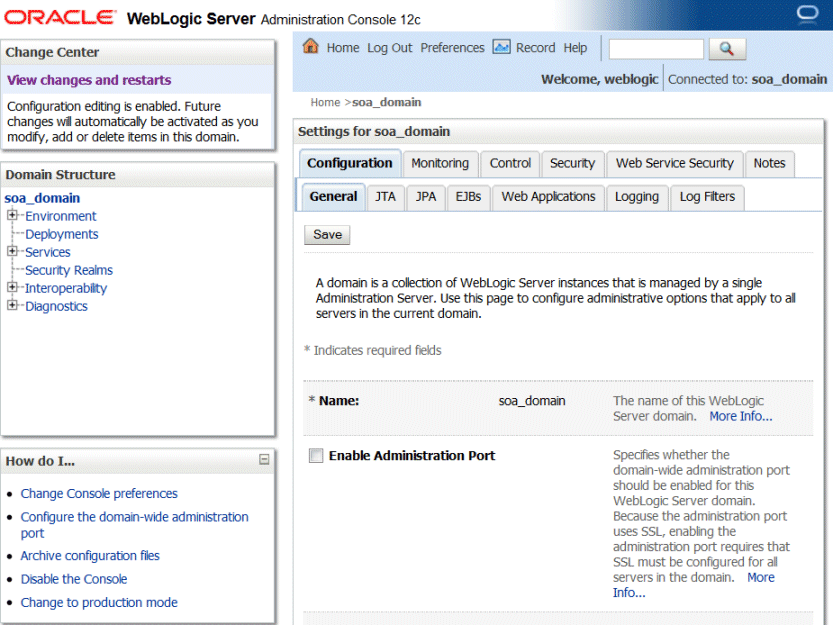
Task: Open Preferences link
Action: [x=452, y=48]
